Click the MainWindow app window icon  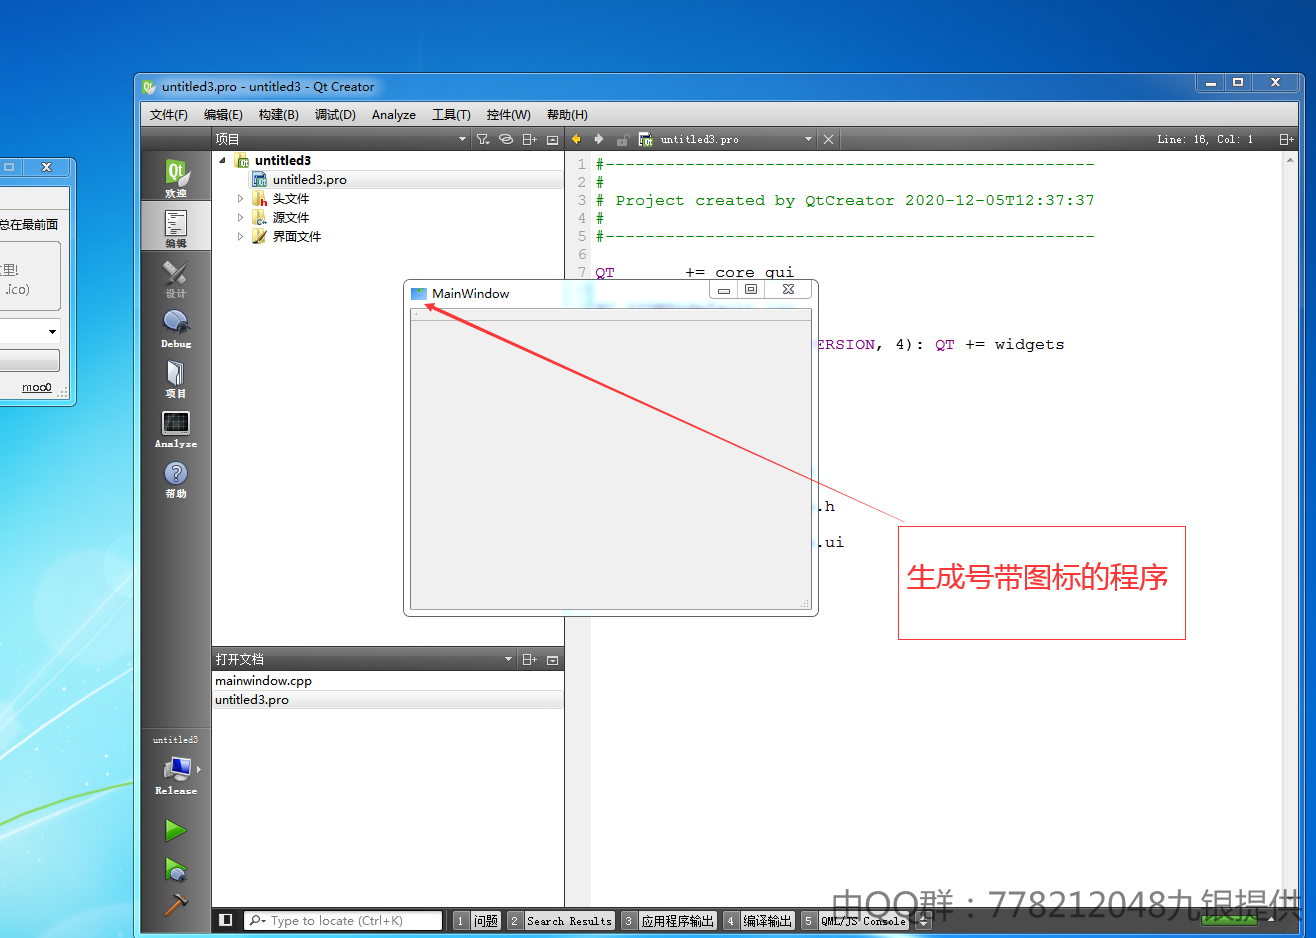419,293
